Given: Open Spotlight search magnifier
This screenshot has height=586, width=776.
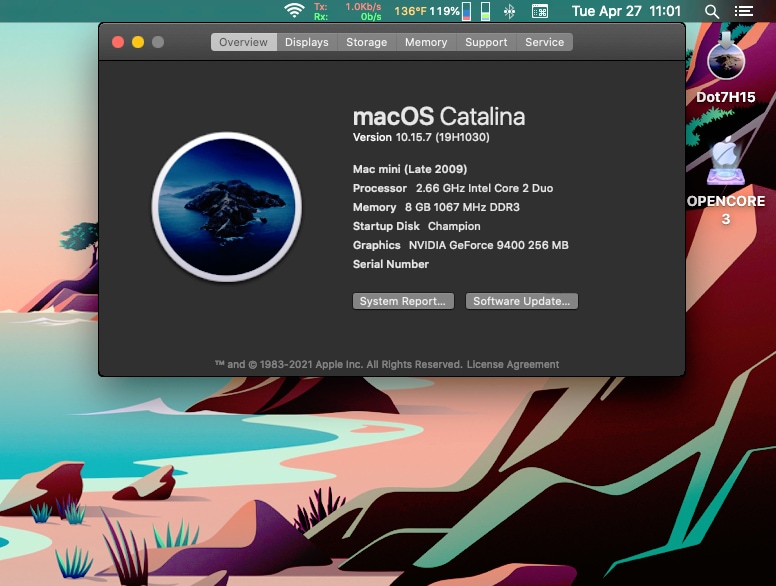Looking at the screenshot, I should coord(712,11).
